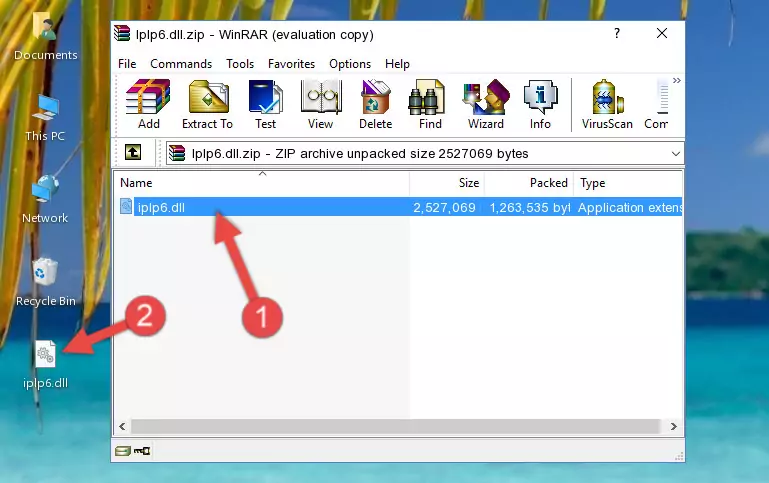Click the horizontal scrollbar right arrow
769x483 pixels.
pos(673,427)
